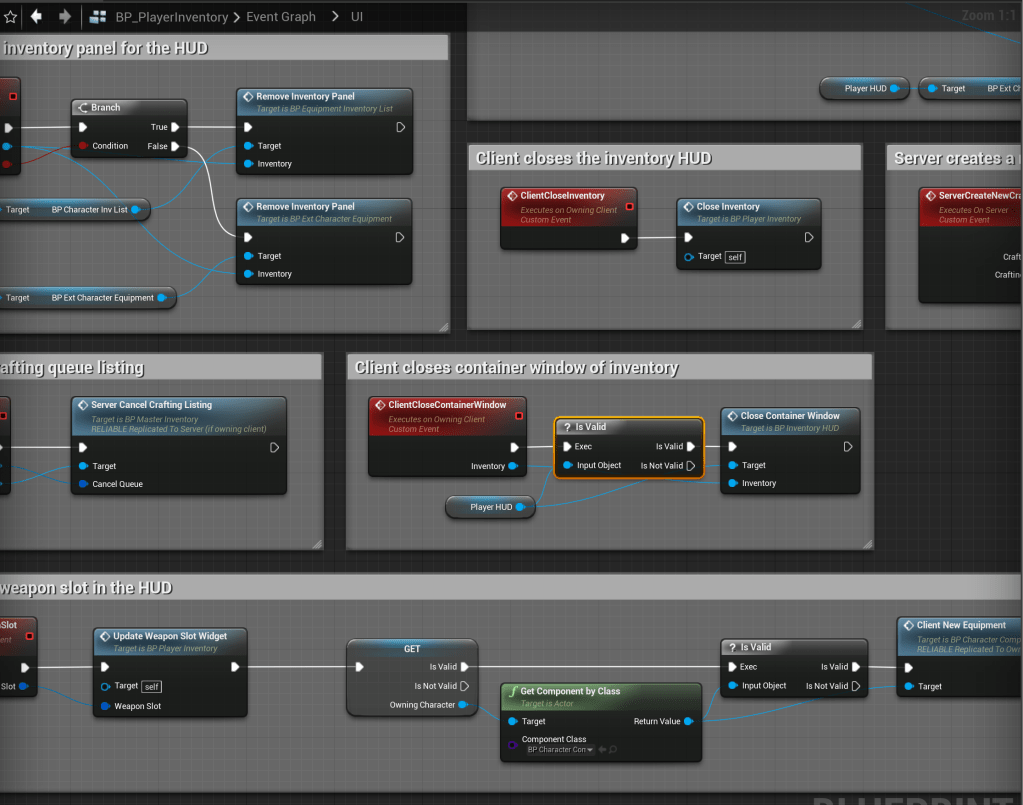The width and height of the screenshot is (1023, 805).
Task: Click the favorite star icon in breadcrumb bar
Action: point(10,17)
